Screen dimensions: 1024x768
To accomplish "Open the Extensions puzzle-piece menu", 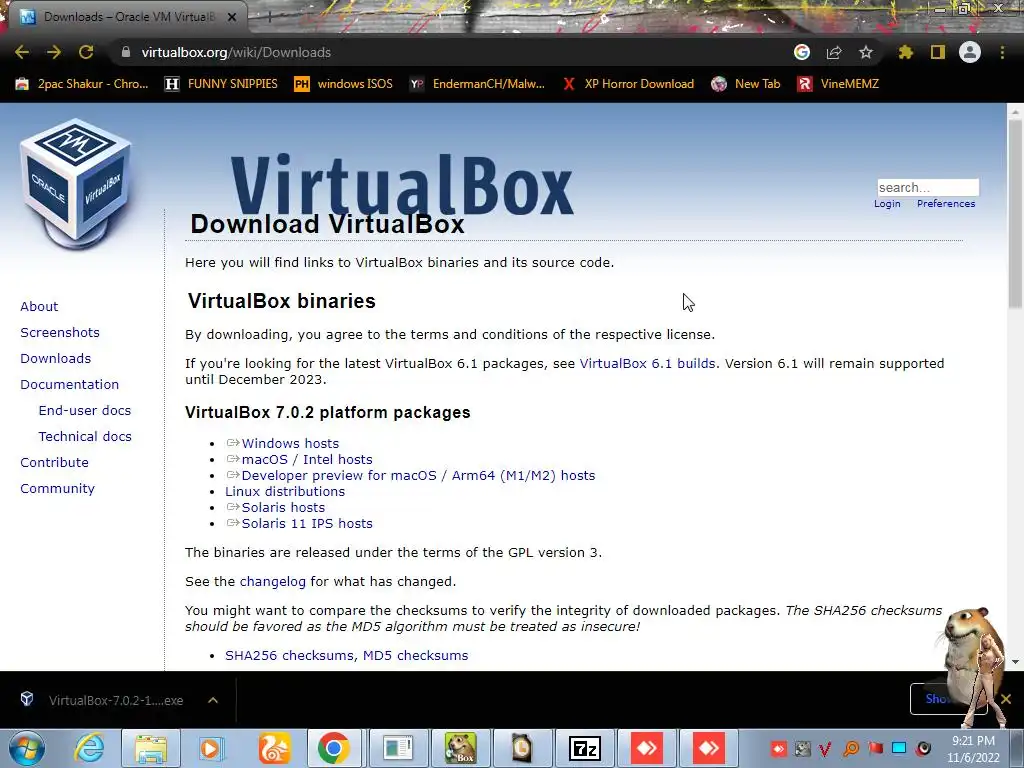I will coord(906,52).
